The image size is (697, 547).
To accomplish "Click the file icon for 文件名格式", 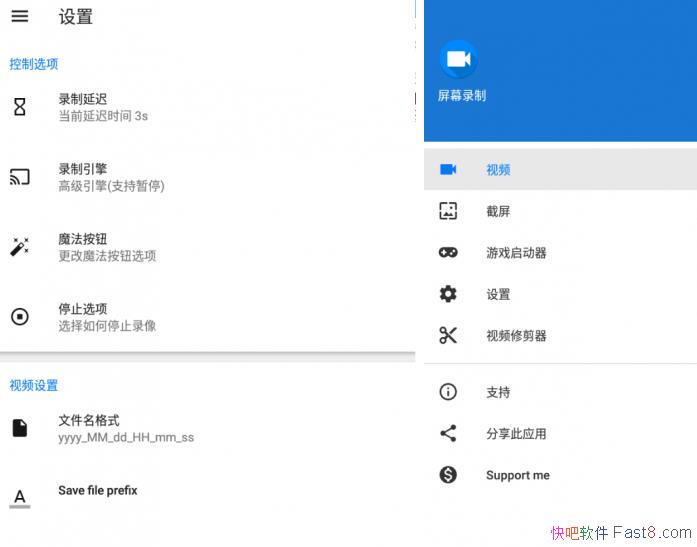I will click(20, 428).
